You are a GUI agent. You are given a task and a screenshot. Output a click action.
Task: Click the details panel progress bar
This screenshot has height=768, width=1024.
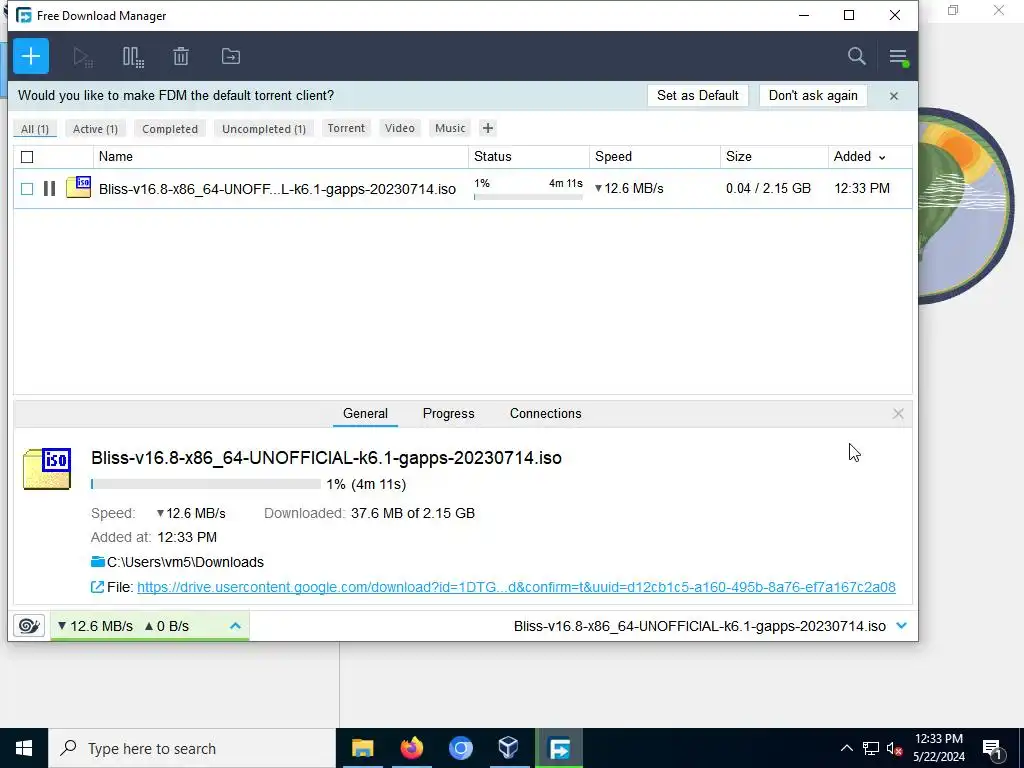(206, 484)
